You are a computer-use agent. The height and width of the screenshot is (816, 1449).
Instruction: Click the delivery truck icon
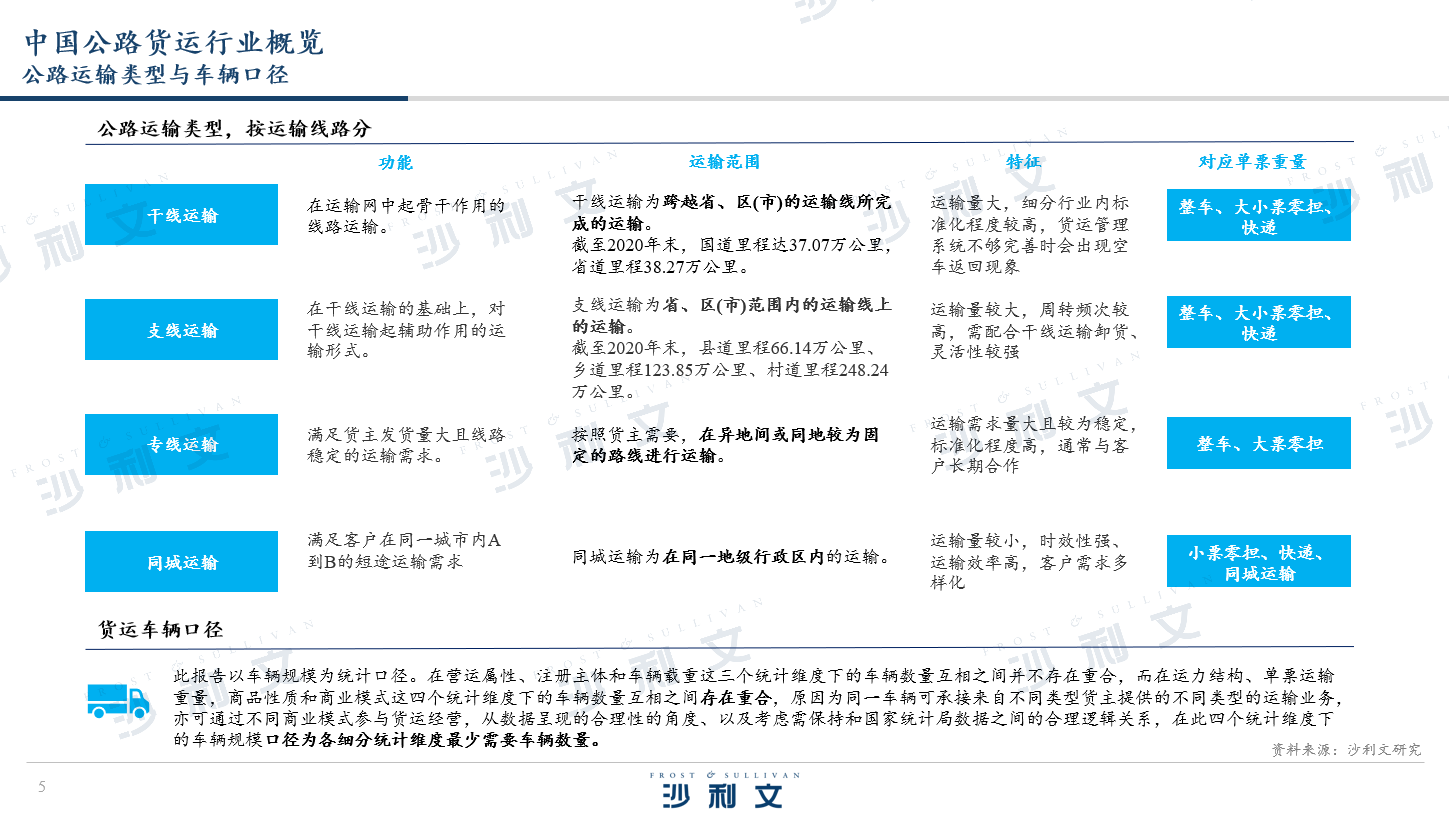point(118,702)
